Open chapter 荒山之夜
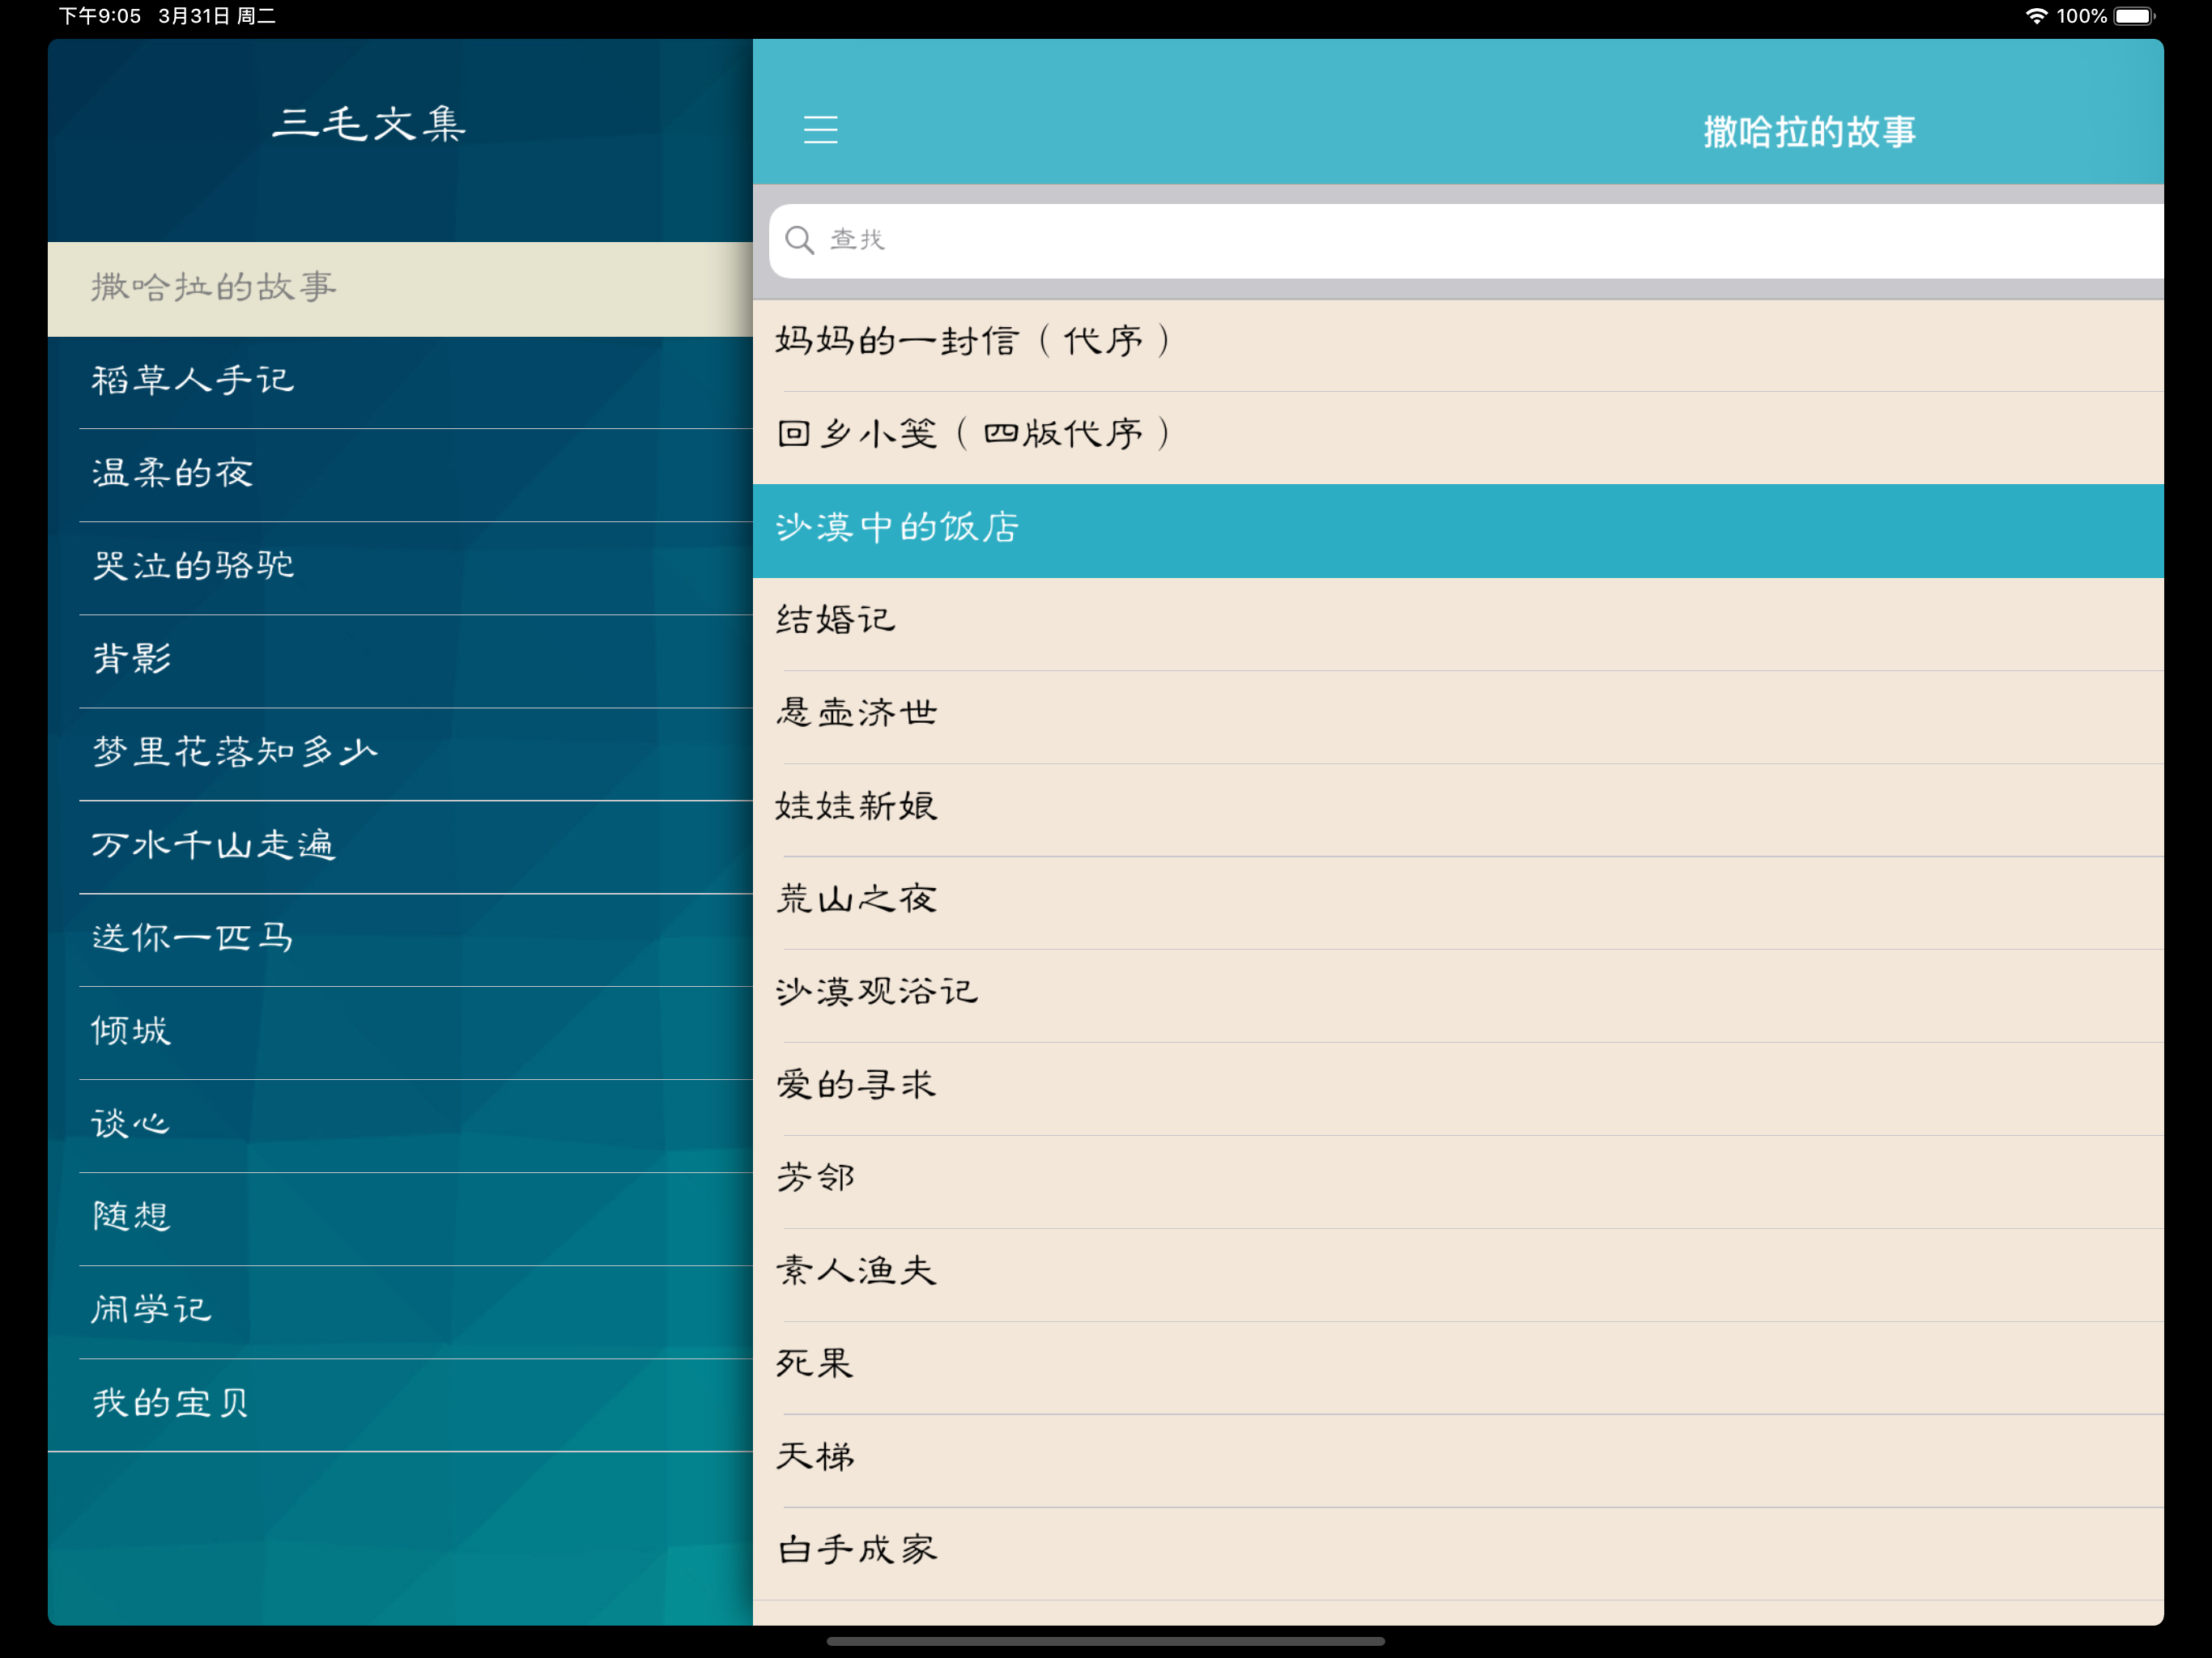Viewport: 2212px width, 1658px height. pyautogui.click(x=1458, y=903)
